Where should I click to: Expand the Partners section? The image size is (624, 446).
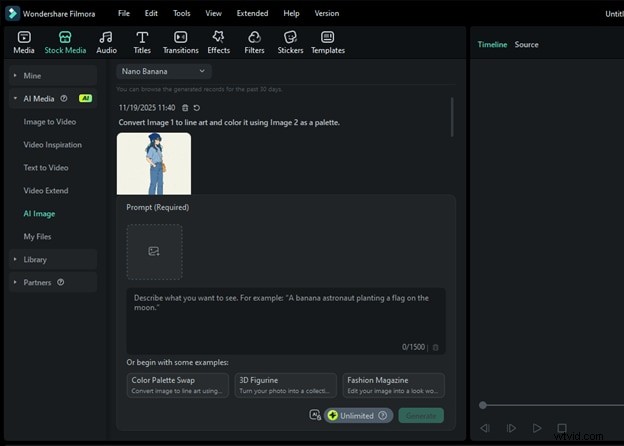[x=15, y=282]
